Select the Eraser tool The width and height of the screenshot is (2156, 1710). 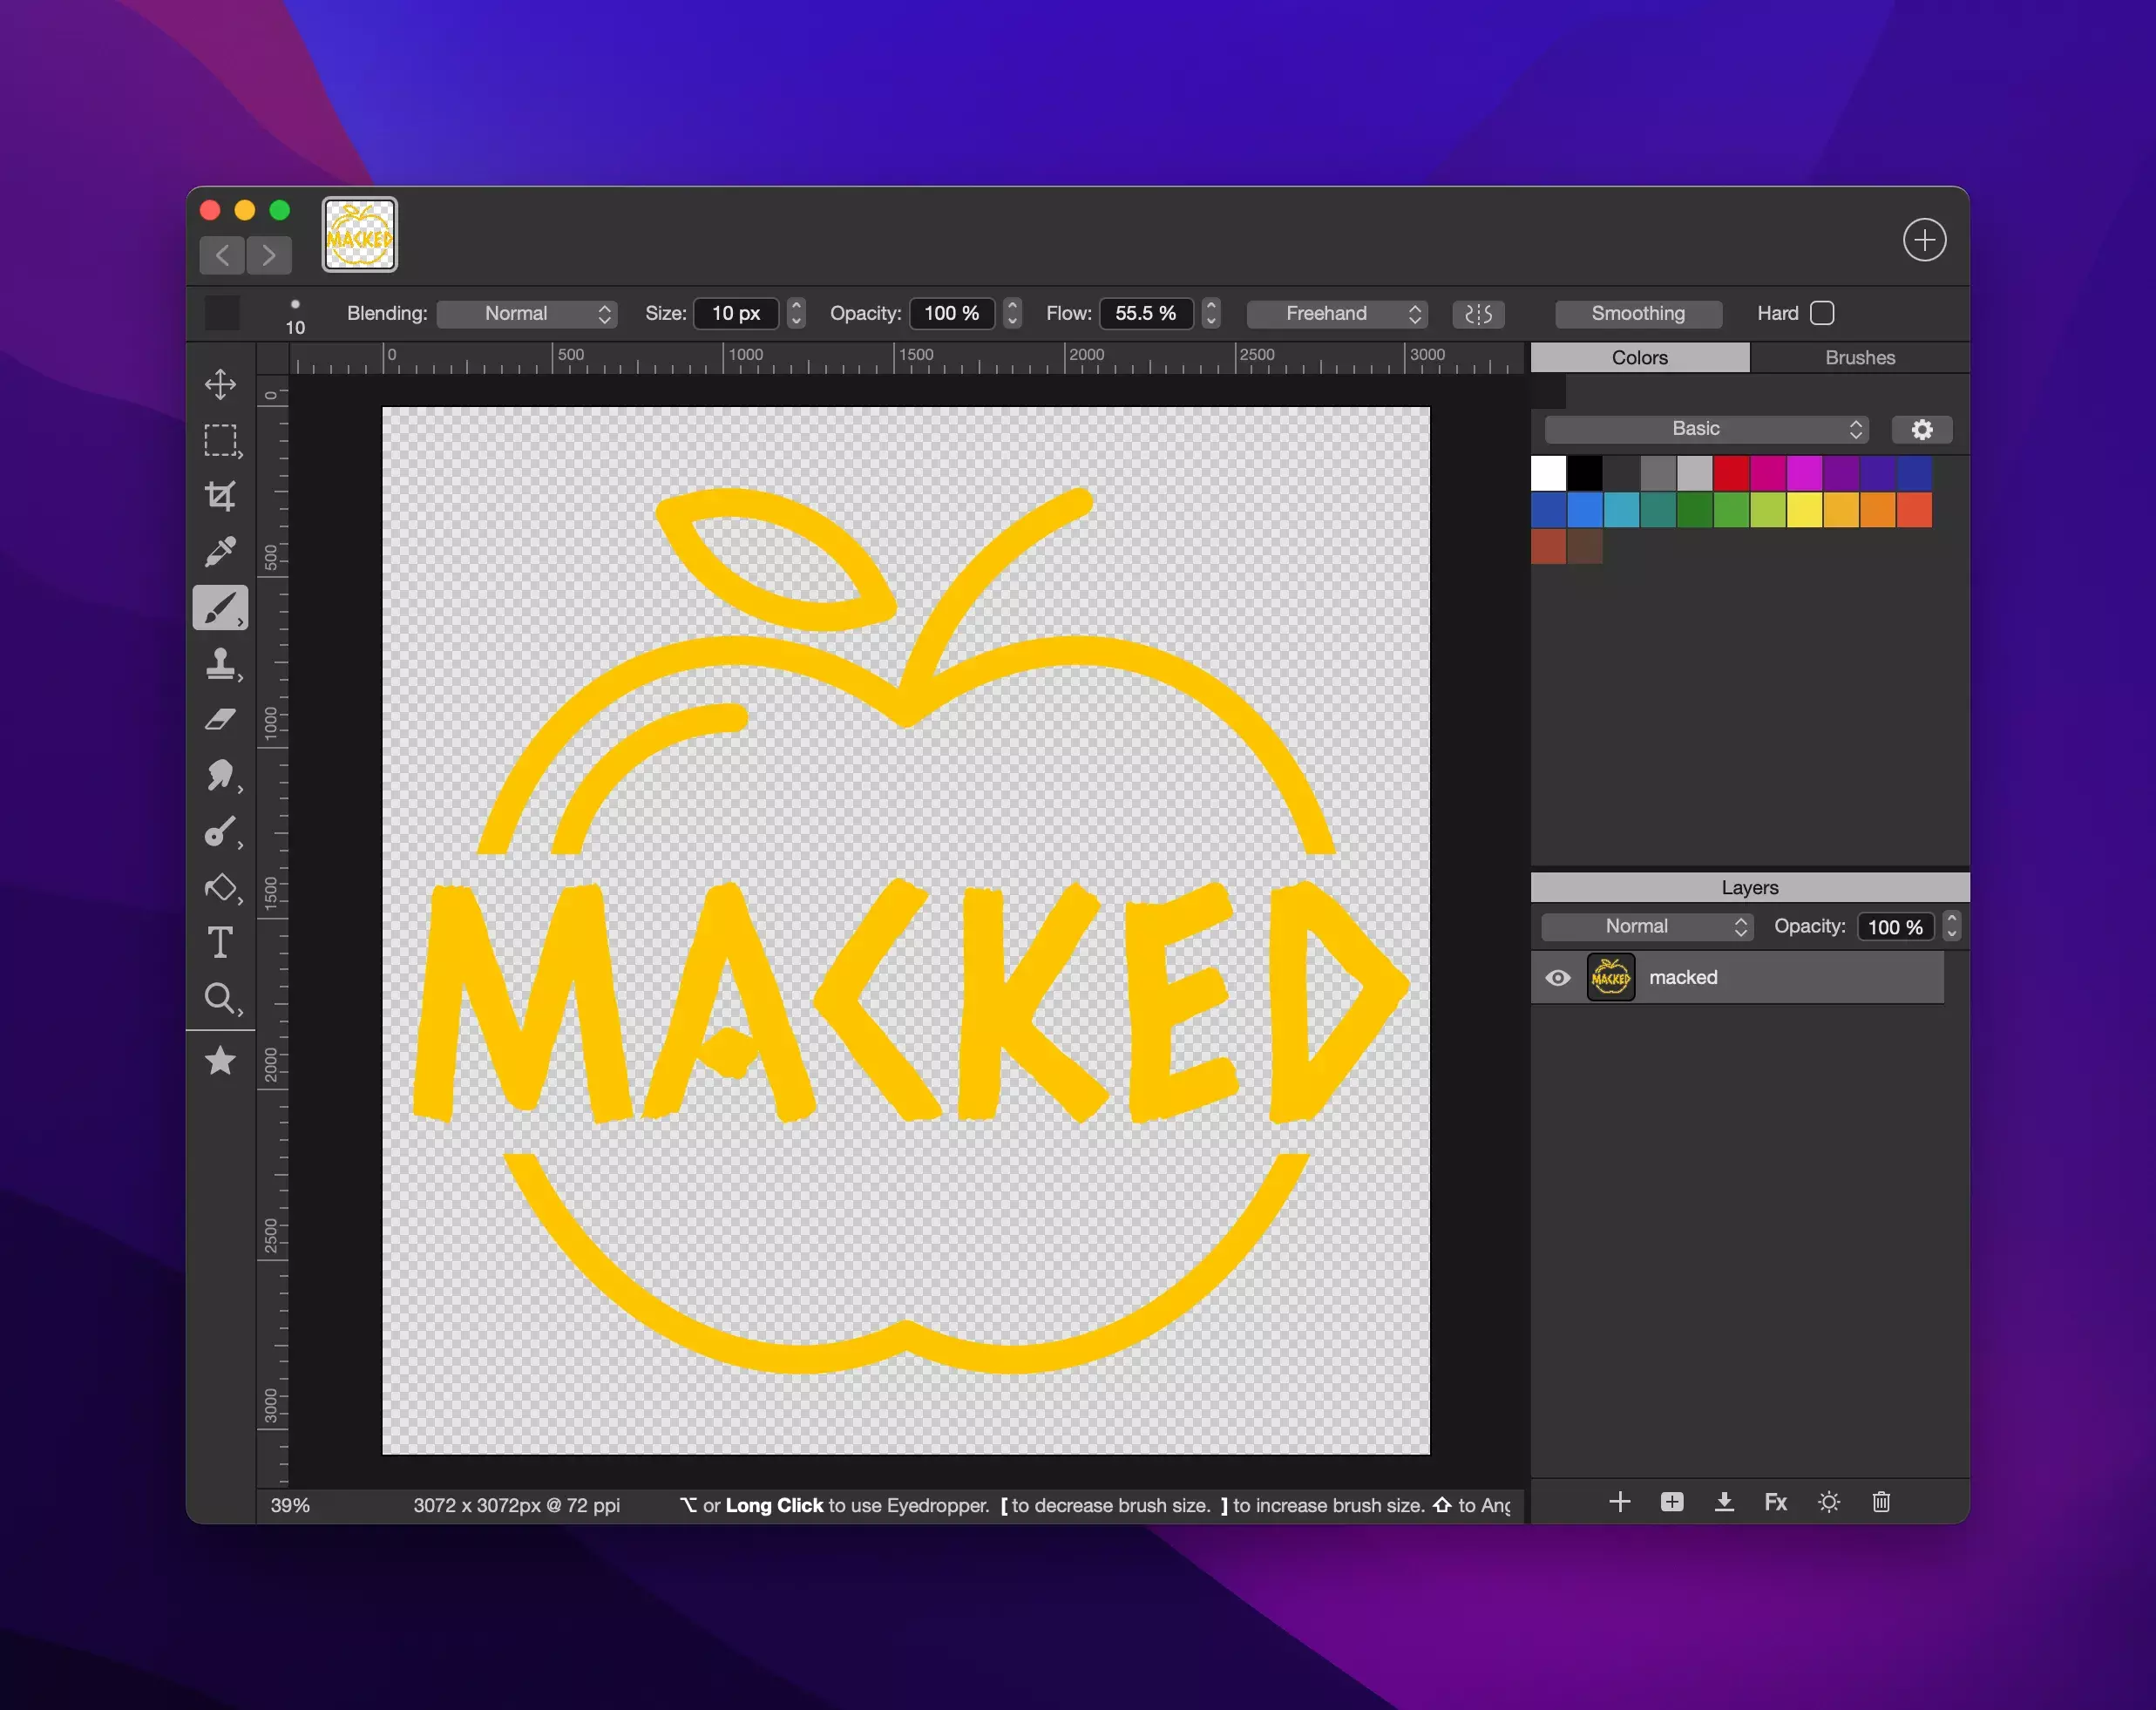tap(220, 719)
